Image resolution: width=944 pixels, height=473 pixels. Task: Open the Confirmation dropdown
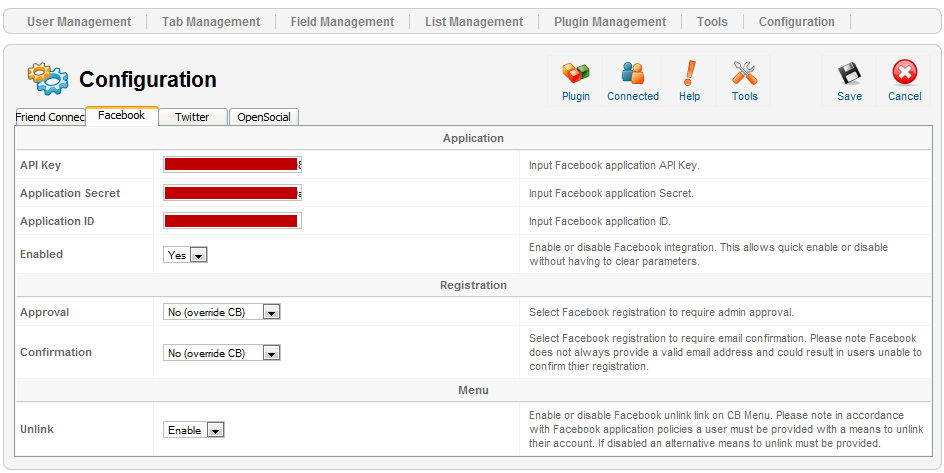(222, 353)
